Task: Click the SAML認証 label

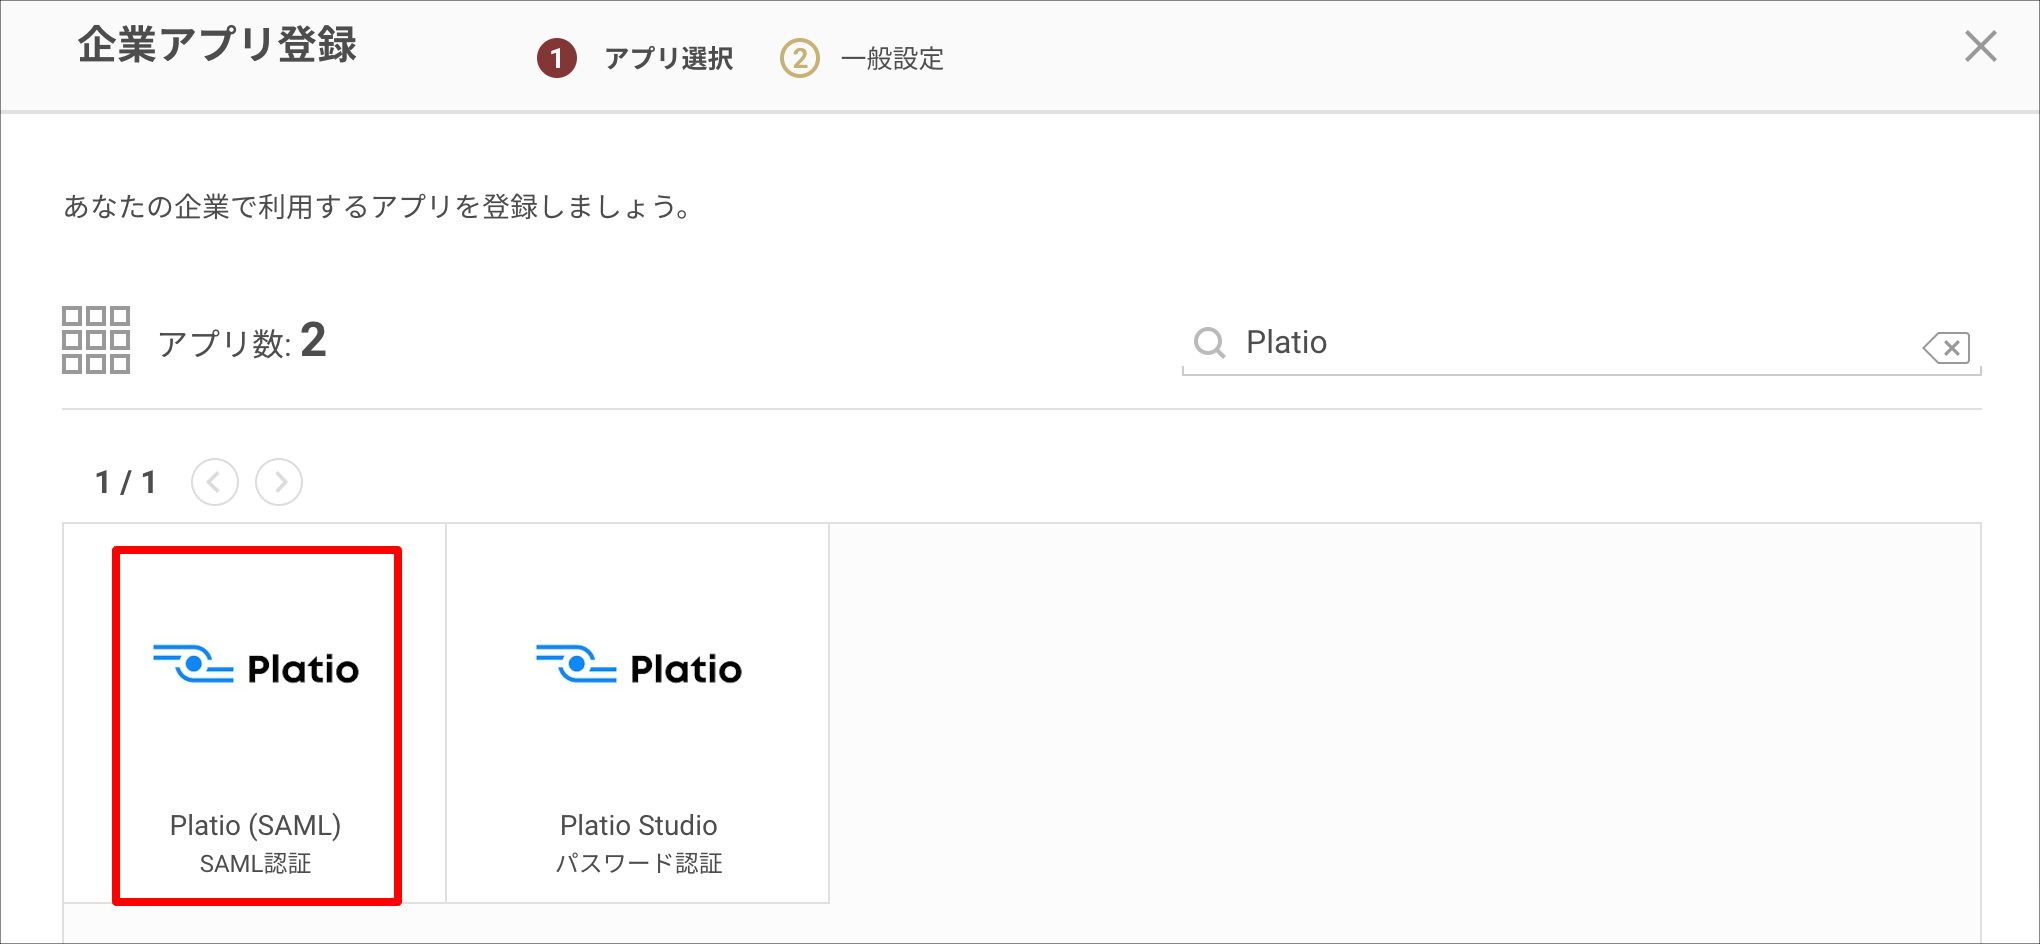Action: [256, 864]
